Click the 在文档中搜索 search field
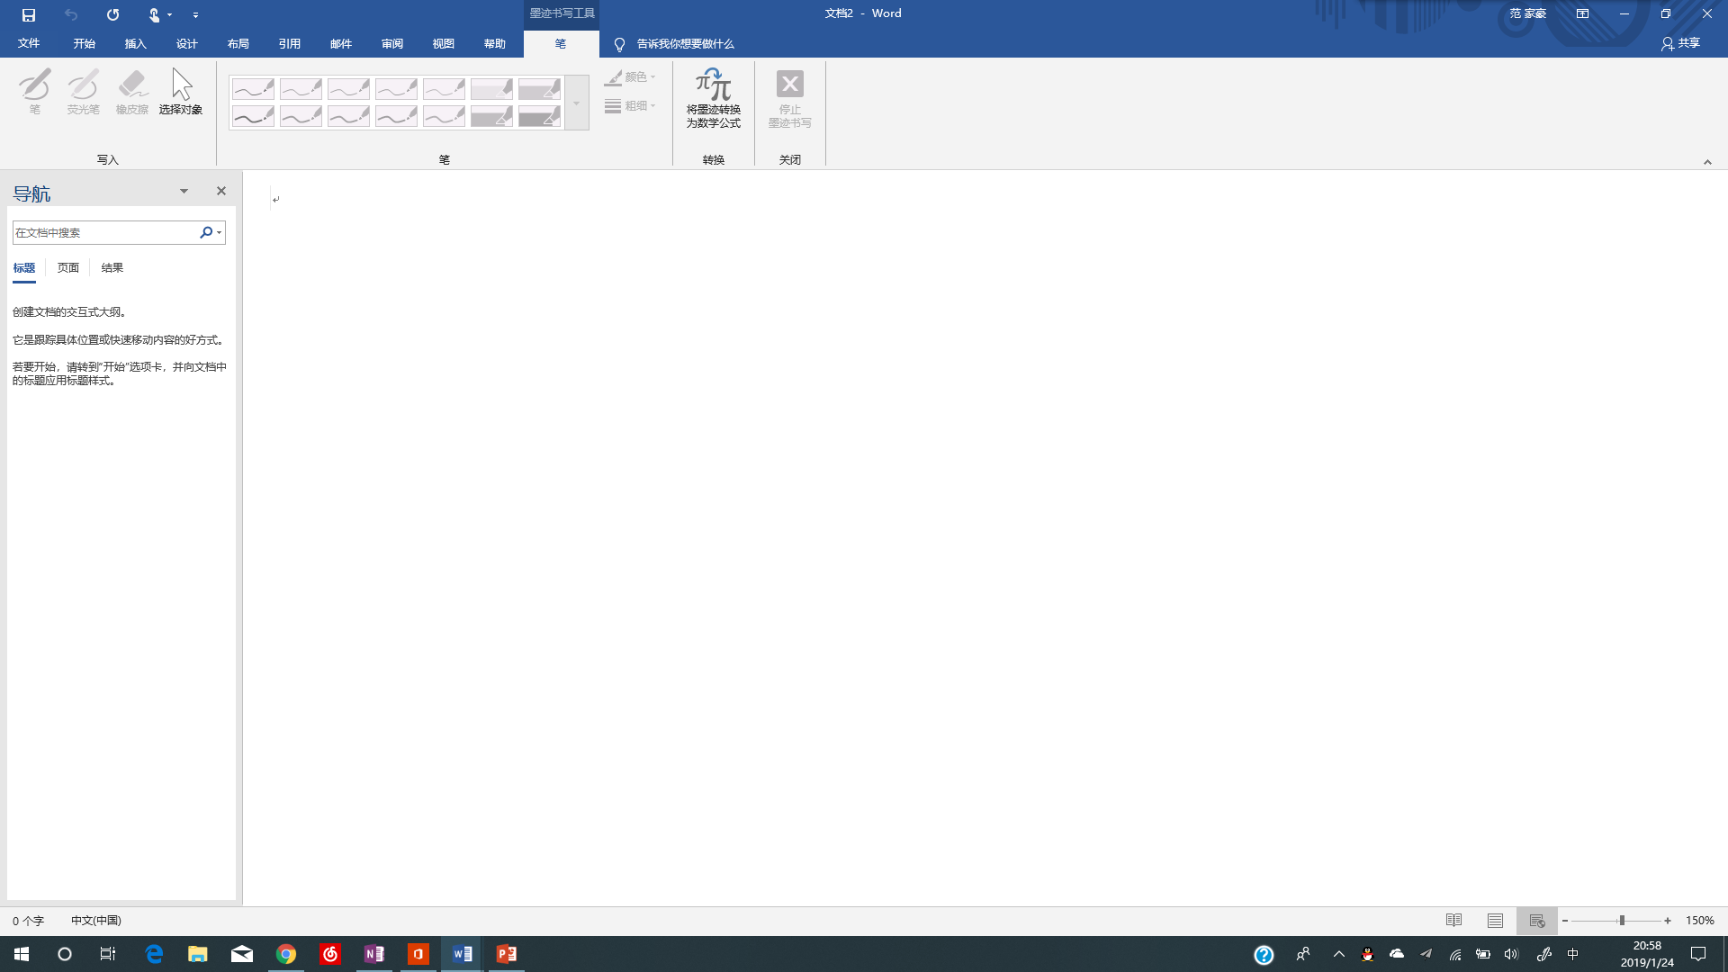 (x=104, y=233)
